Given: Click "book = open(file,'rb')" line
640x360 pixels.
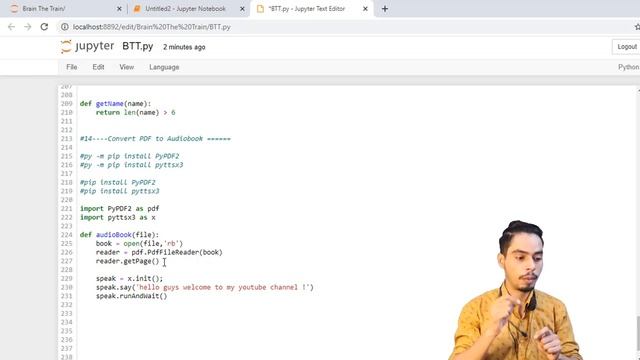Looking at the screenshot, I should [x=139, y=244].
